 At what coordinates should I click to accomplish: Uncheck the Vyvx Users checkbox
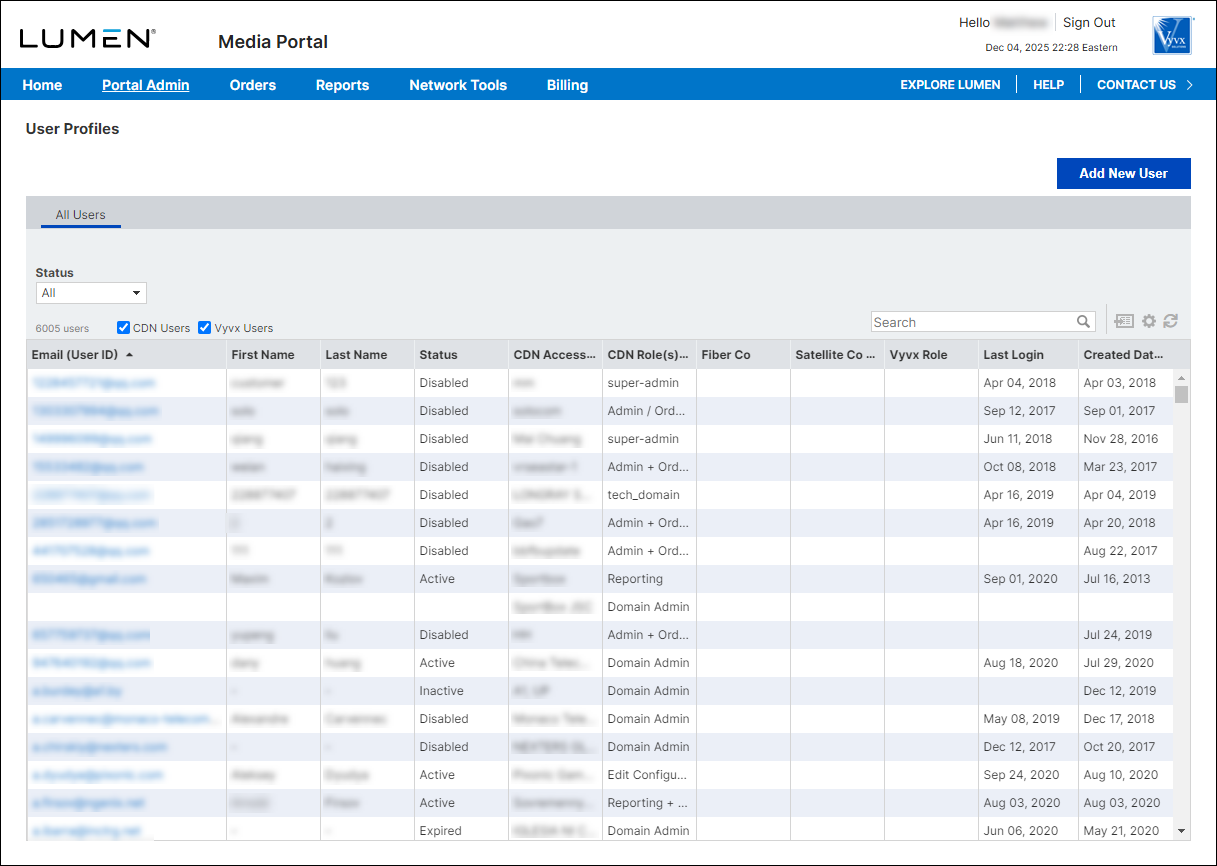point(205,327)
